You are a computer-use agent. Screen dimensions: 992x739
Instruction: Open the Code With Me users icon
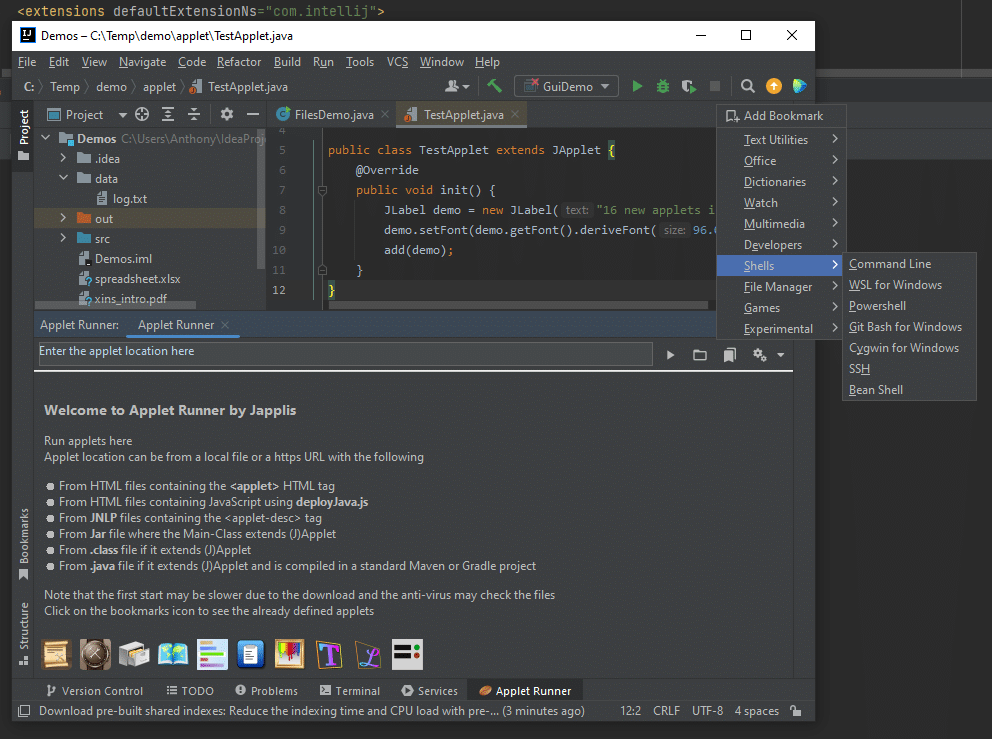point(457,86)
